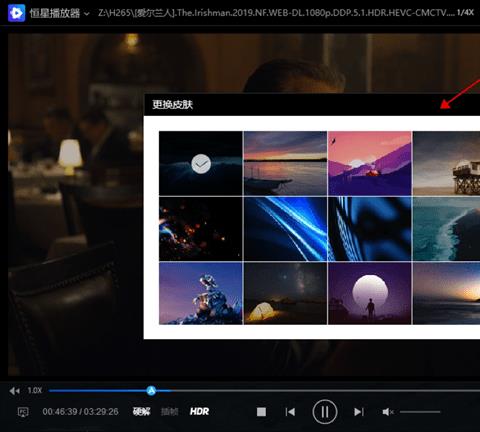This screenshot has height=432, width=480.
Task: Click the slow-down speed rewind icon
Action: click(15, 391)
